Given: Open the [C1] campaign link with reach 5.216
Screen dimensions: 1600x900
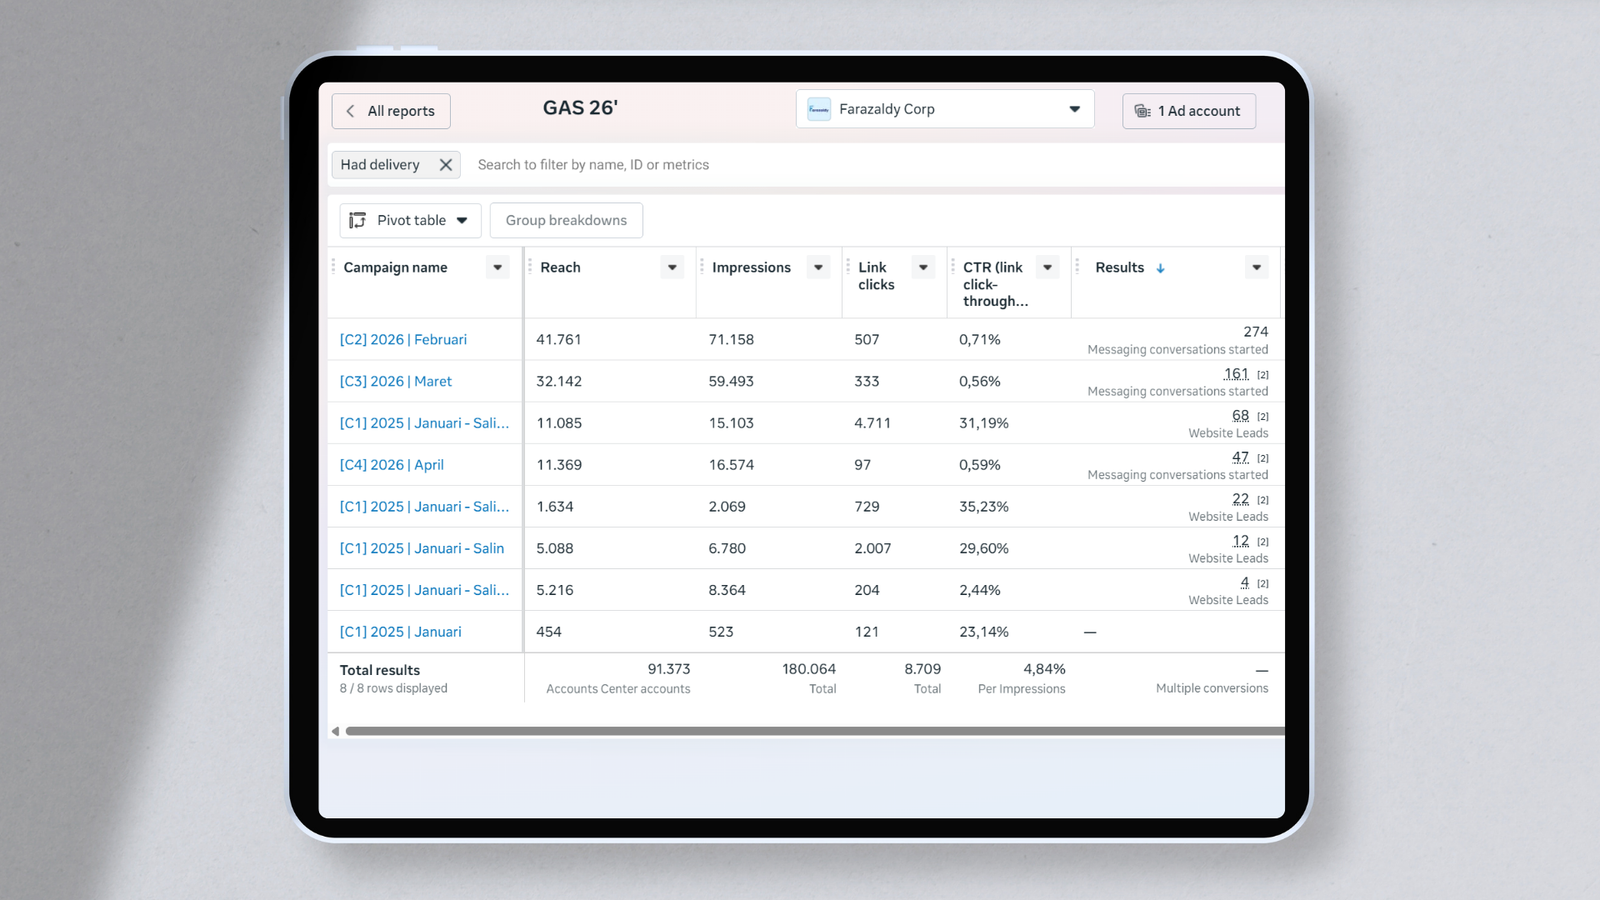Looking at the screenshot, I should (424, 591).
